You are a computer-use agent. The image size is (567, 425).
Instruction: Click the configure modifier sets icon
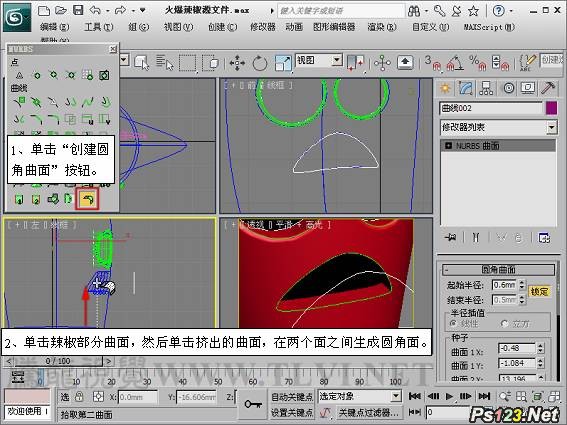tap(544, 238)
